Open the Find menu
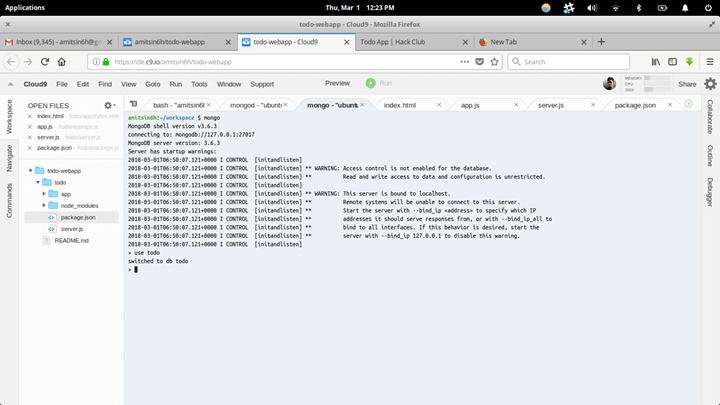Viewport: 720px width, 405px height. (x=105, y=84)
